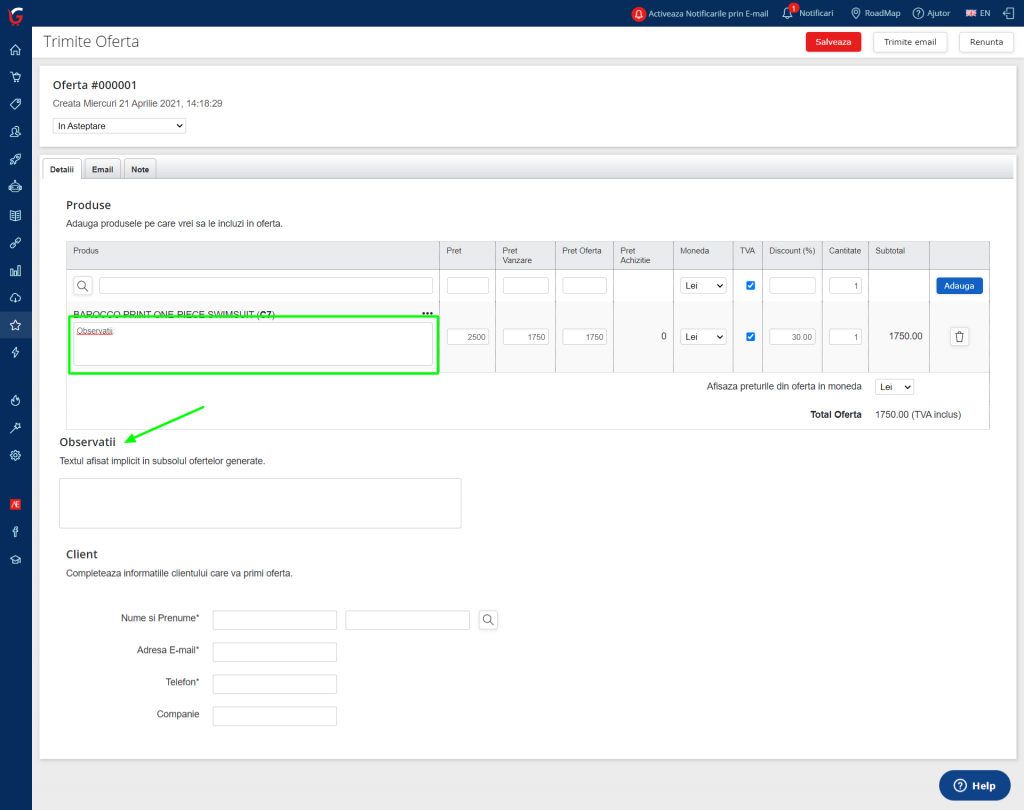Switch to the Email tab
This screenshot has width=1024, height=810.
[x=103, y=169]
